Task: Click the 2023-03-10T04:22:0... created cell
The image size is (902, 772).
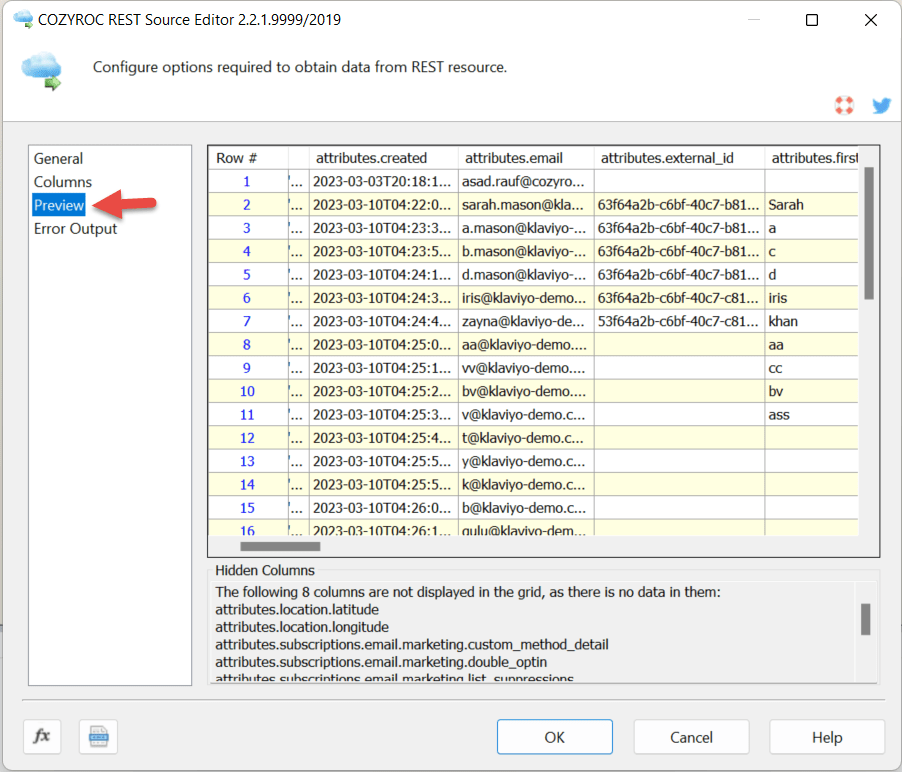Action: (384, 205)
